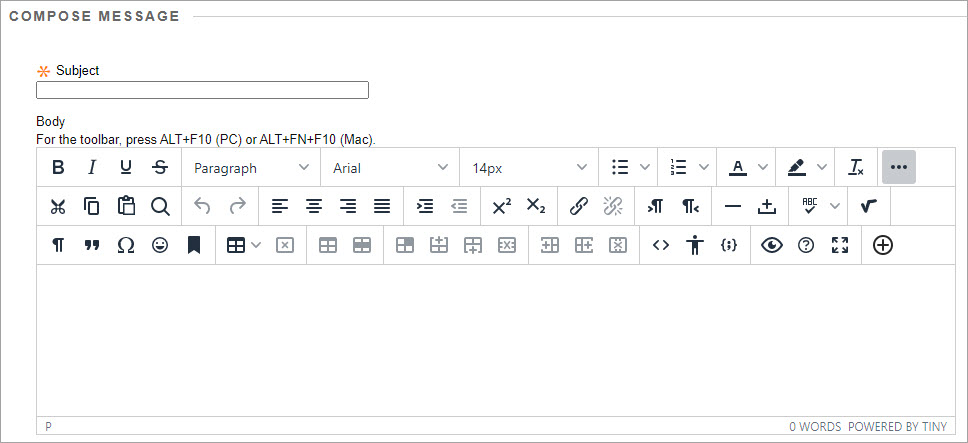Toggle italic text formatting
The width and height of the screenshot is (968, 443).
pos(91,168)
